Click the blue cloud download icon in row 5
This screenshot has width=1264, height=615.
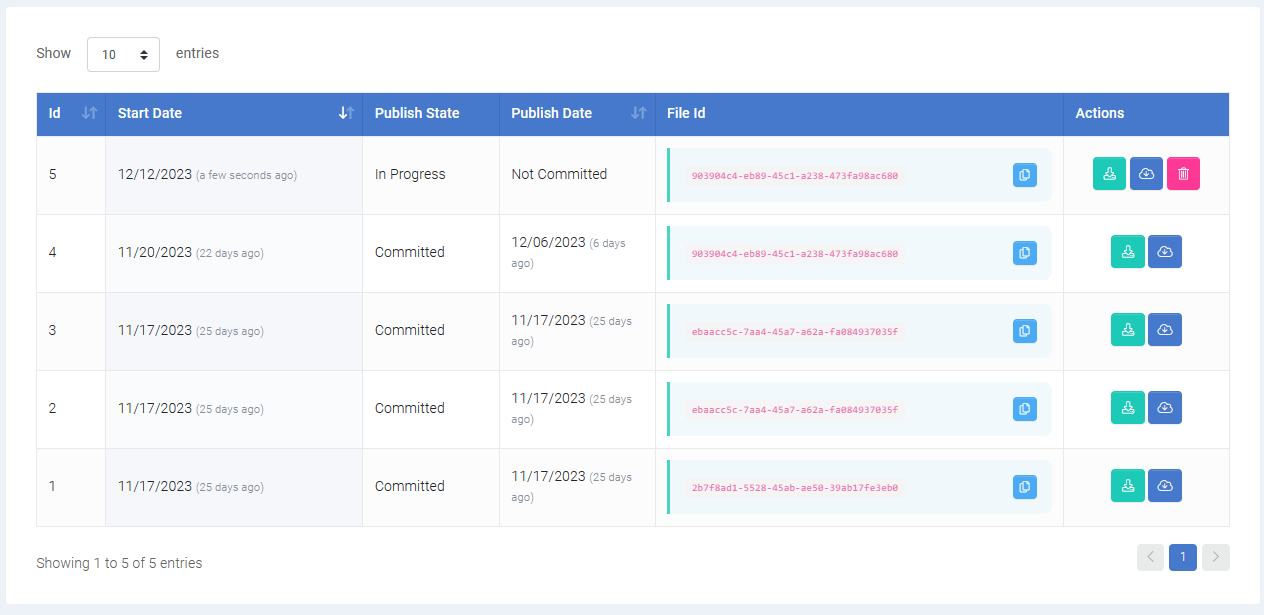[1146, 174]
